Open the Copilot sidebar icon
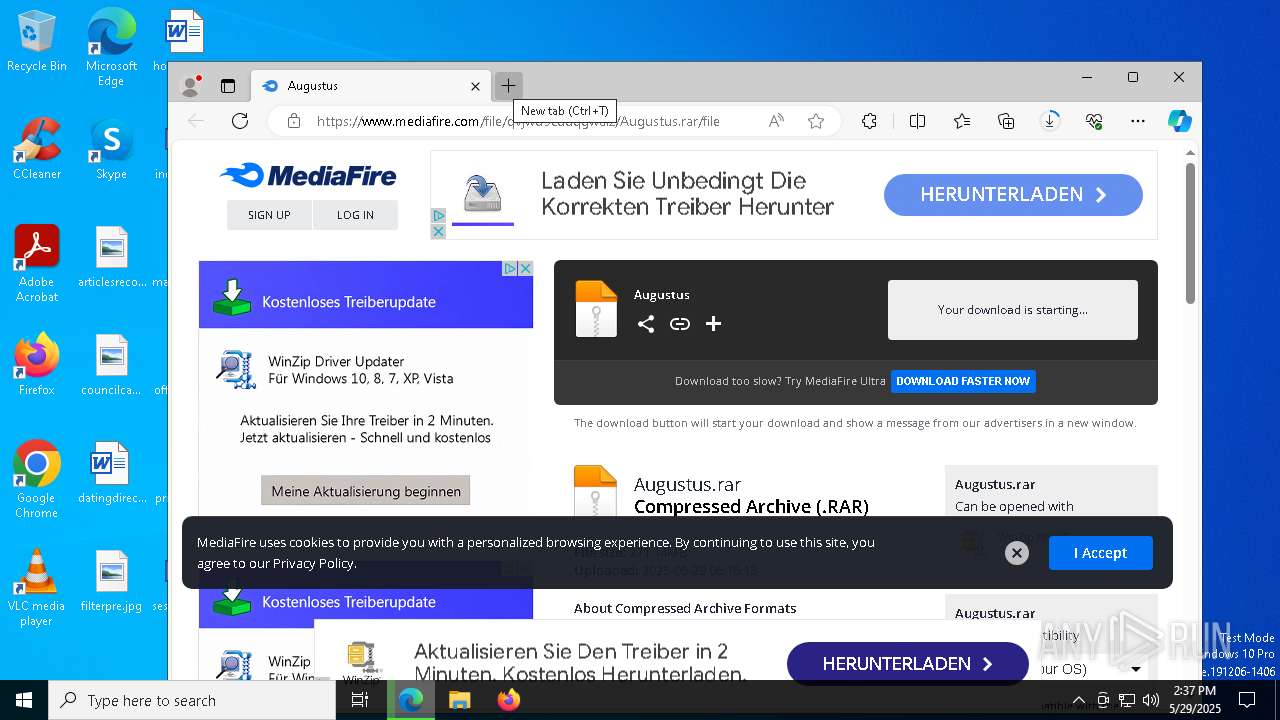Screen dimensions: 1280x720 pos(1180,121)
